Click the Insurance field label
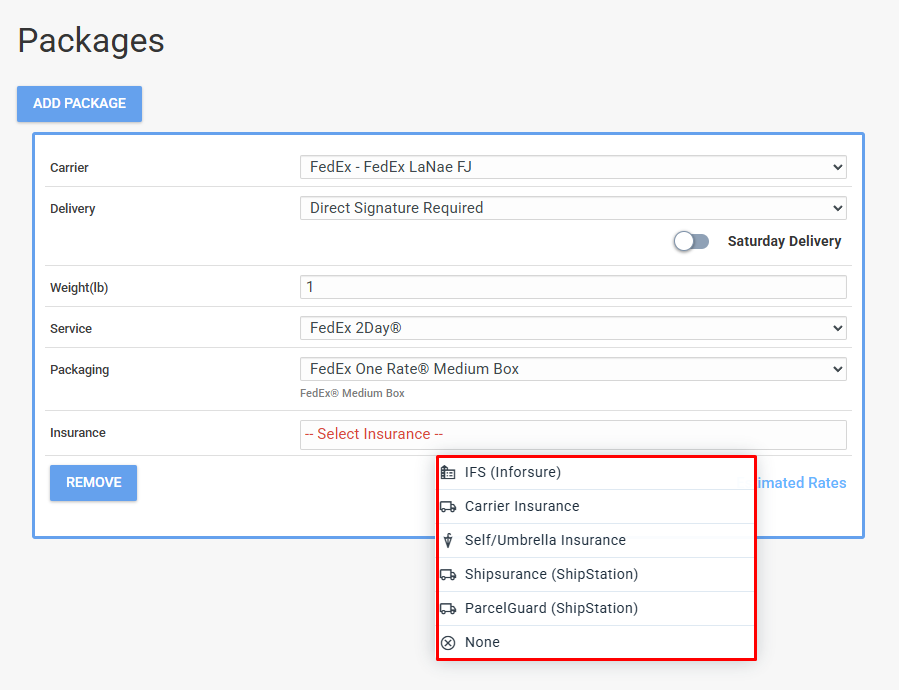Image resolution: width=899 pixels, height=690 pixels. pos(78,432)
